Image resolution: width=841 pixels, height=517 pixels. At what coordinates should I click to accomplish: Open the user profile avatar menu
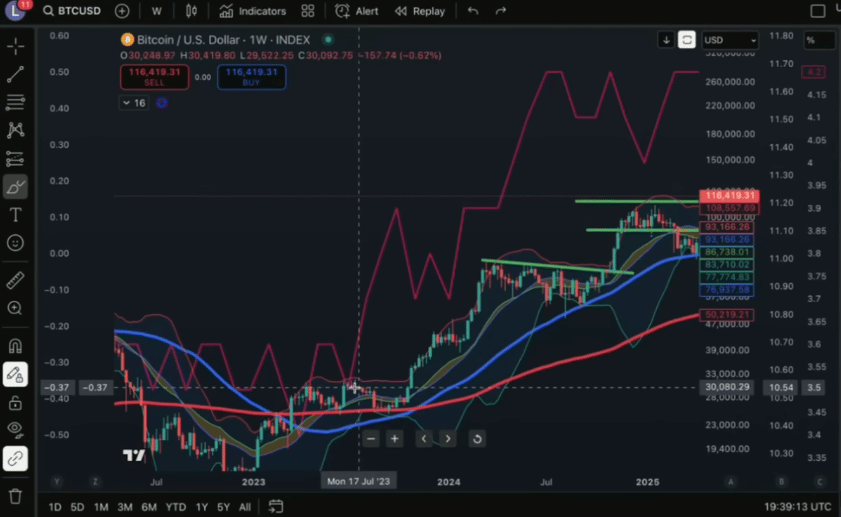click(x=15, y=11)
